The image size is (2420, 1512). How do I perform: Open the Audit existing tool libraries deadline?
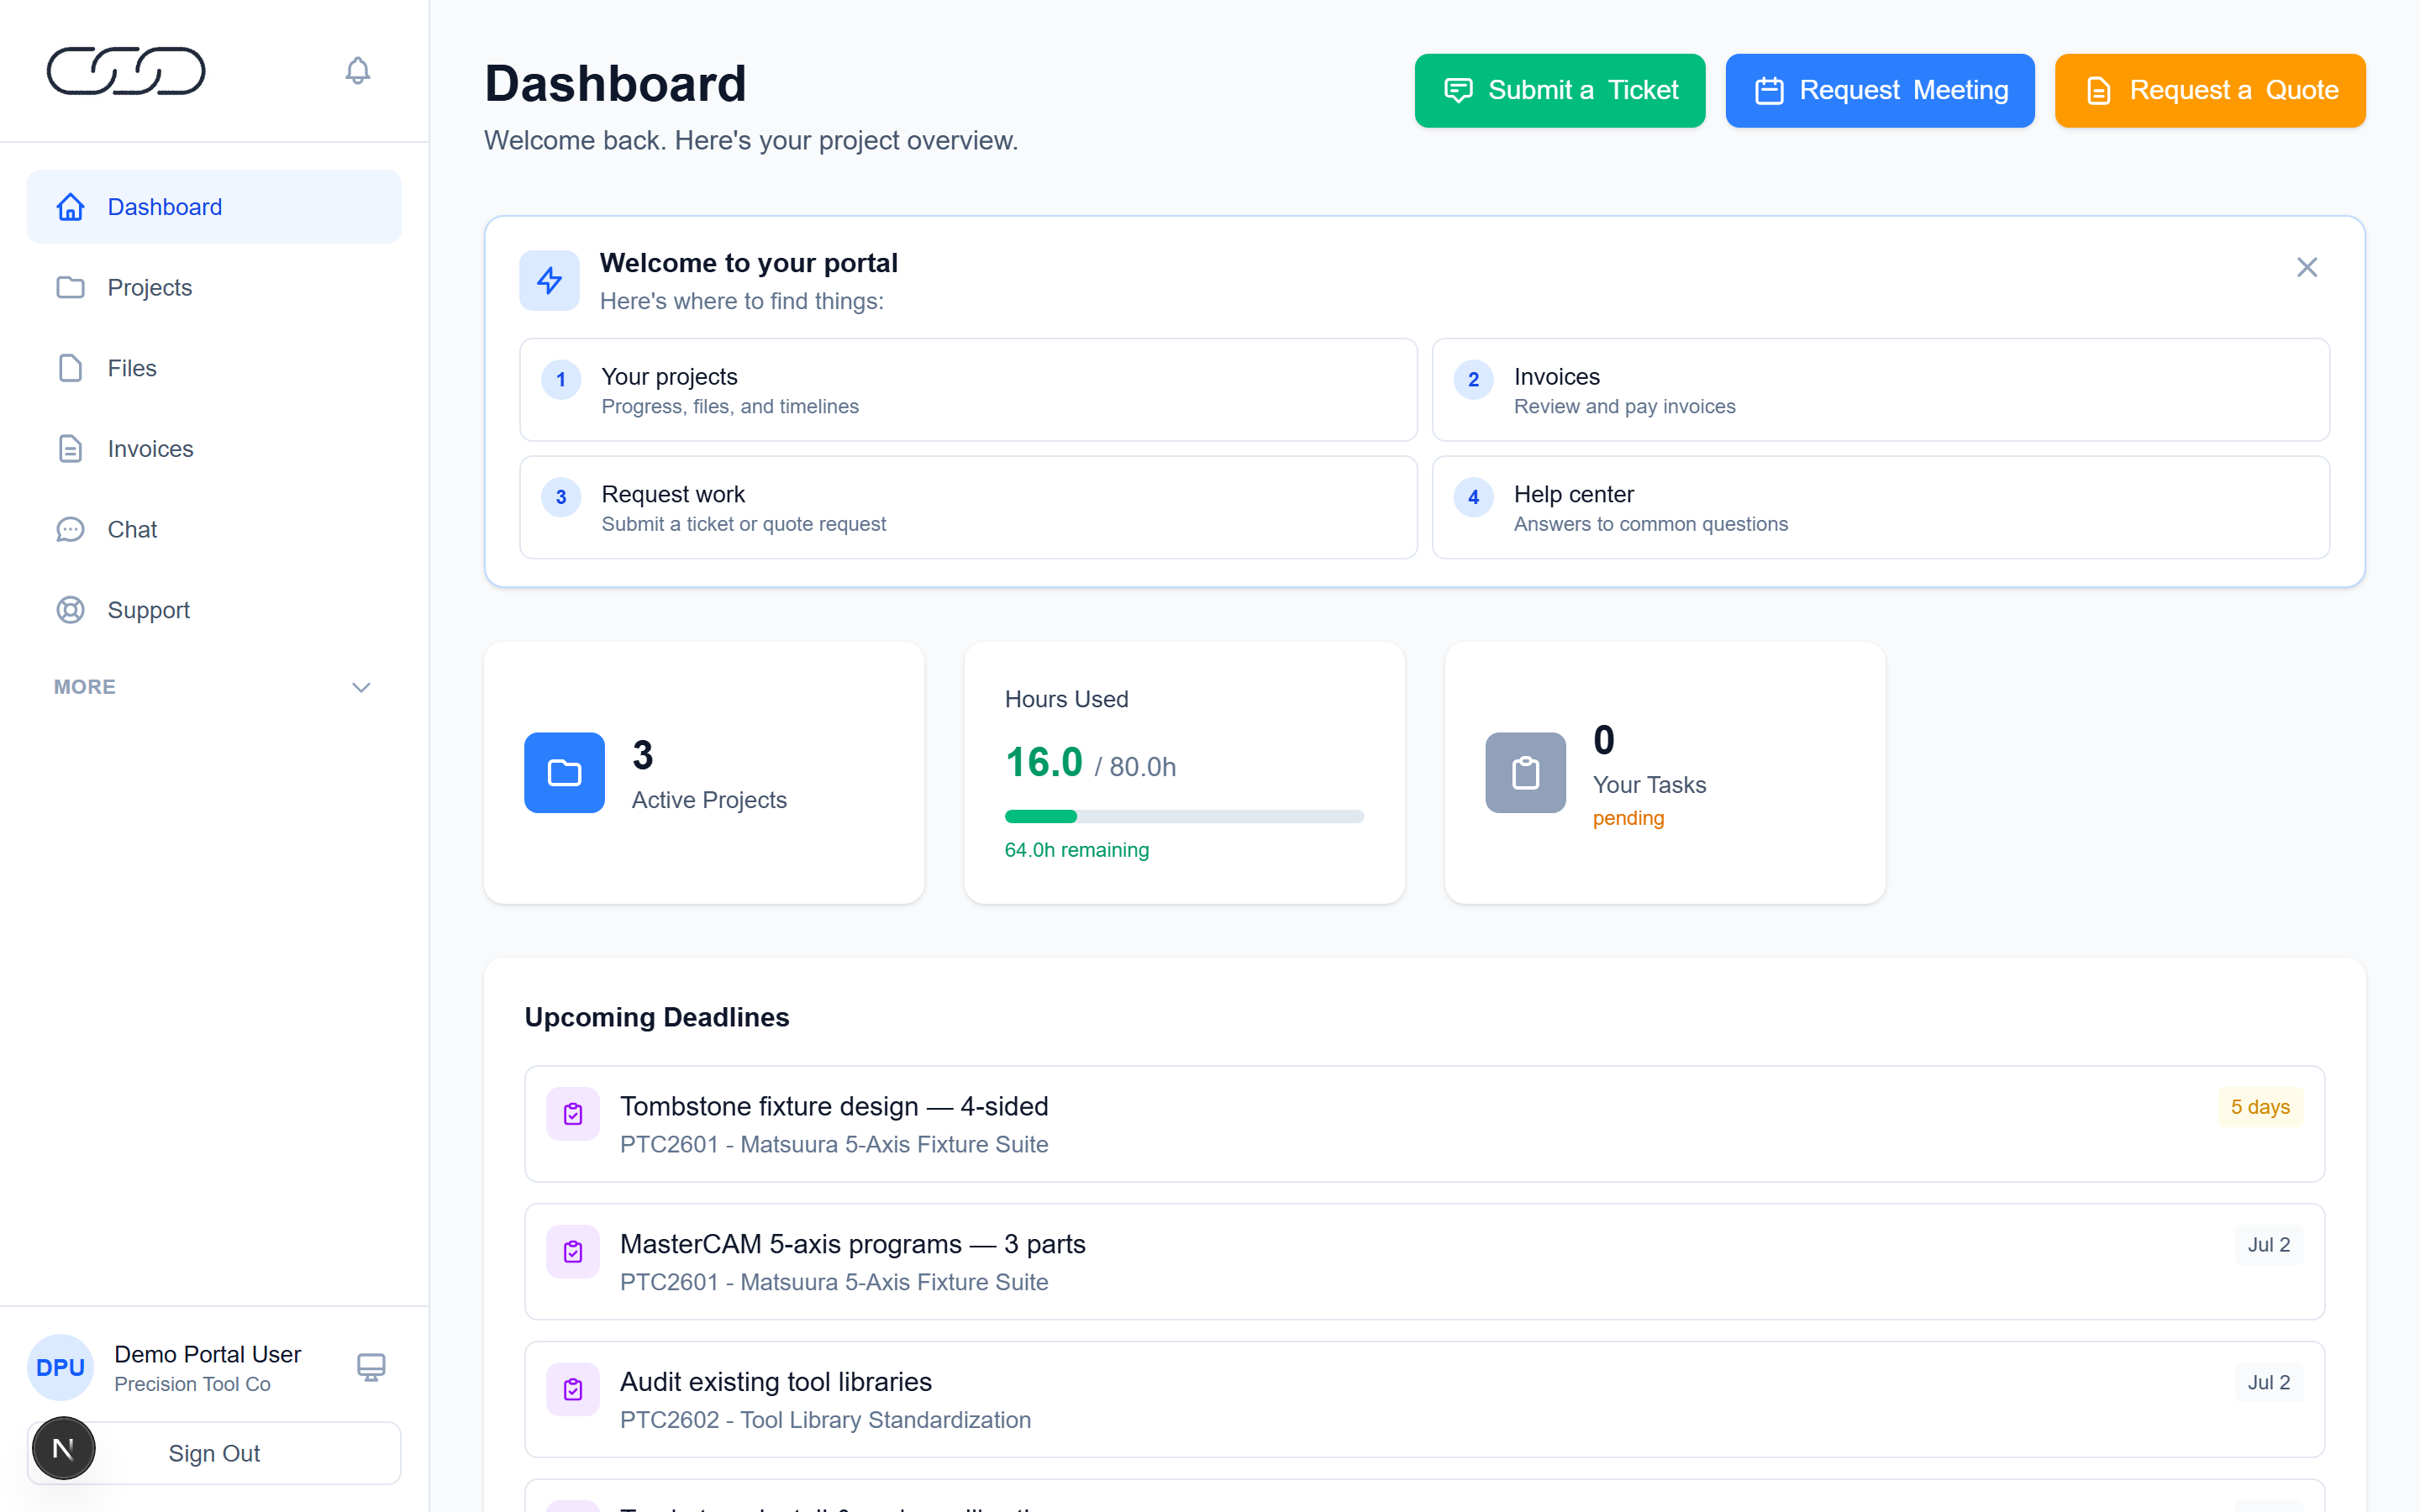1424,1399
